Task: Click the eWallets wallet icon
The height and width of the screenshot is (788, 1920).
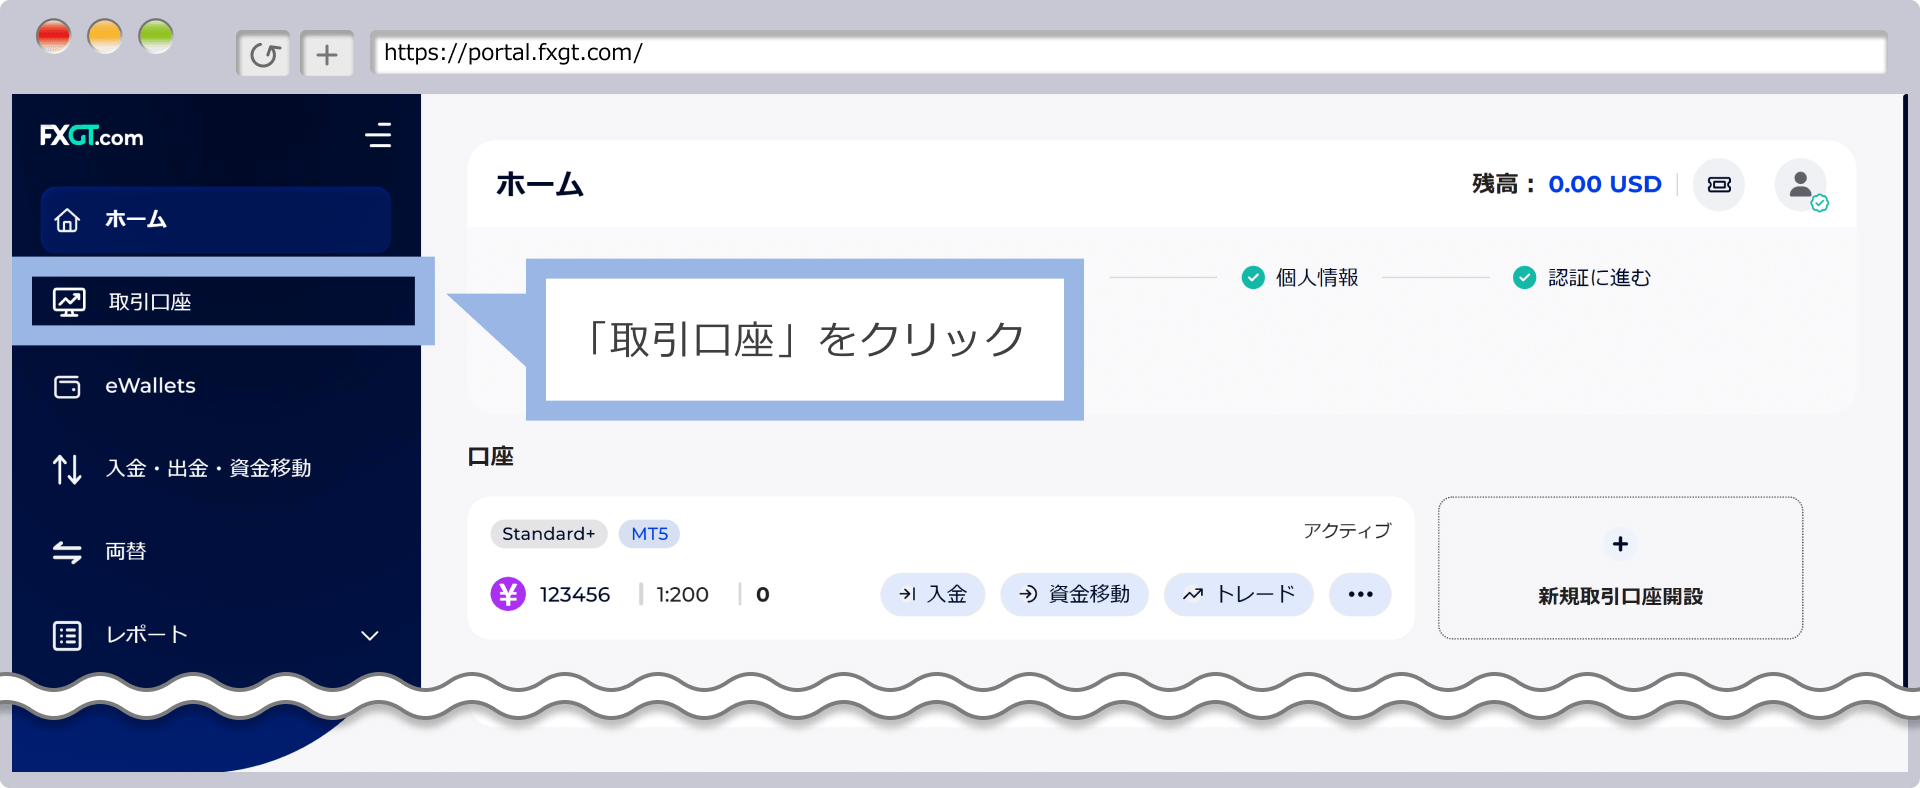Action: pos(67,386)
